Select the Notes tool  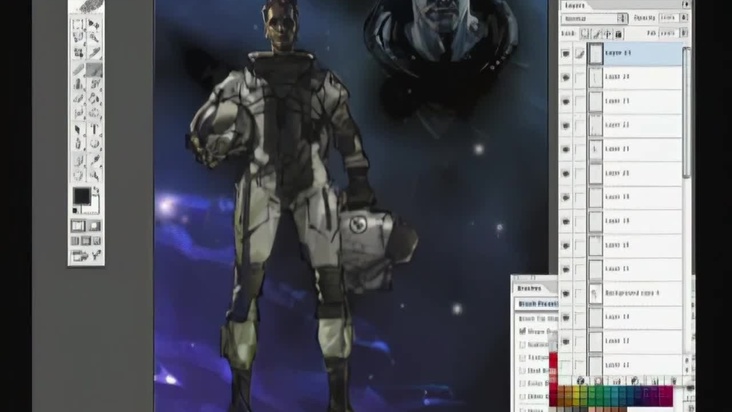[78, 161]
